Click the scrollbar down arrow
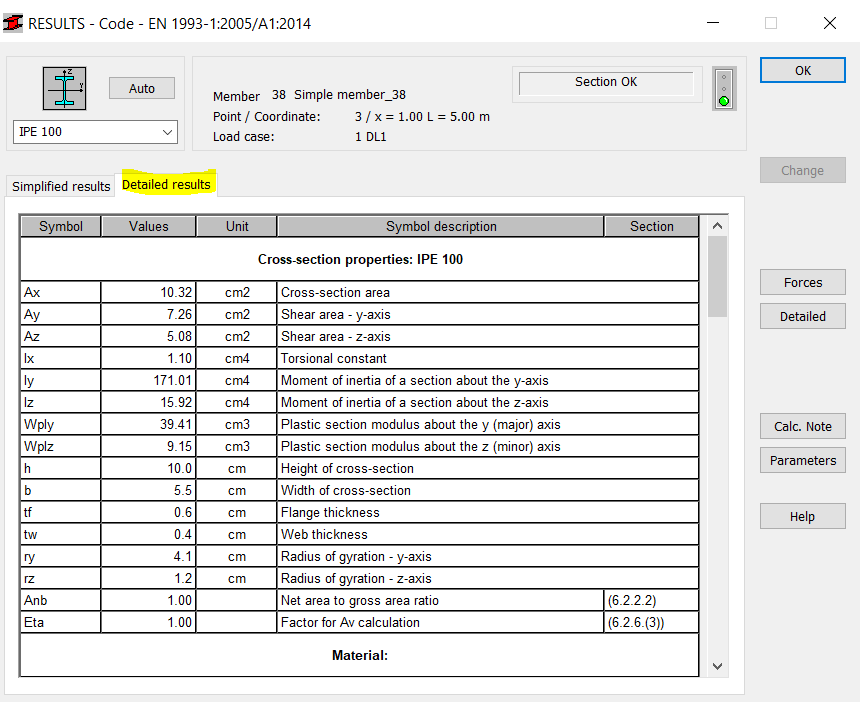 [x=717, y=665]
